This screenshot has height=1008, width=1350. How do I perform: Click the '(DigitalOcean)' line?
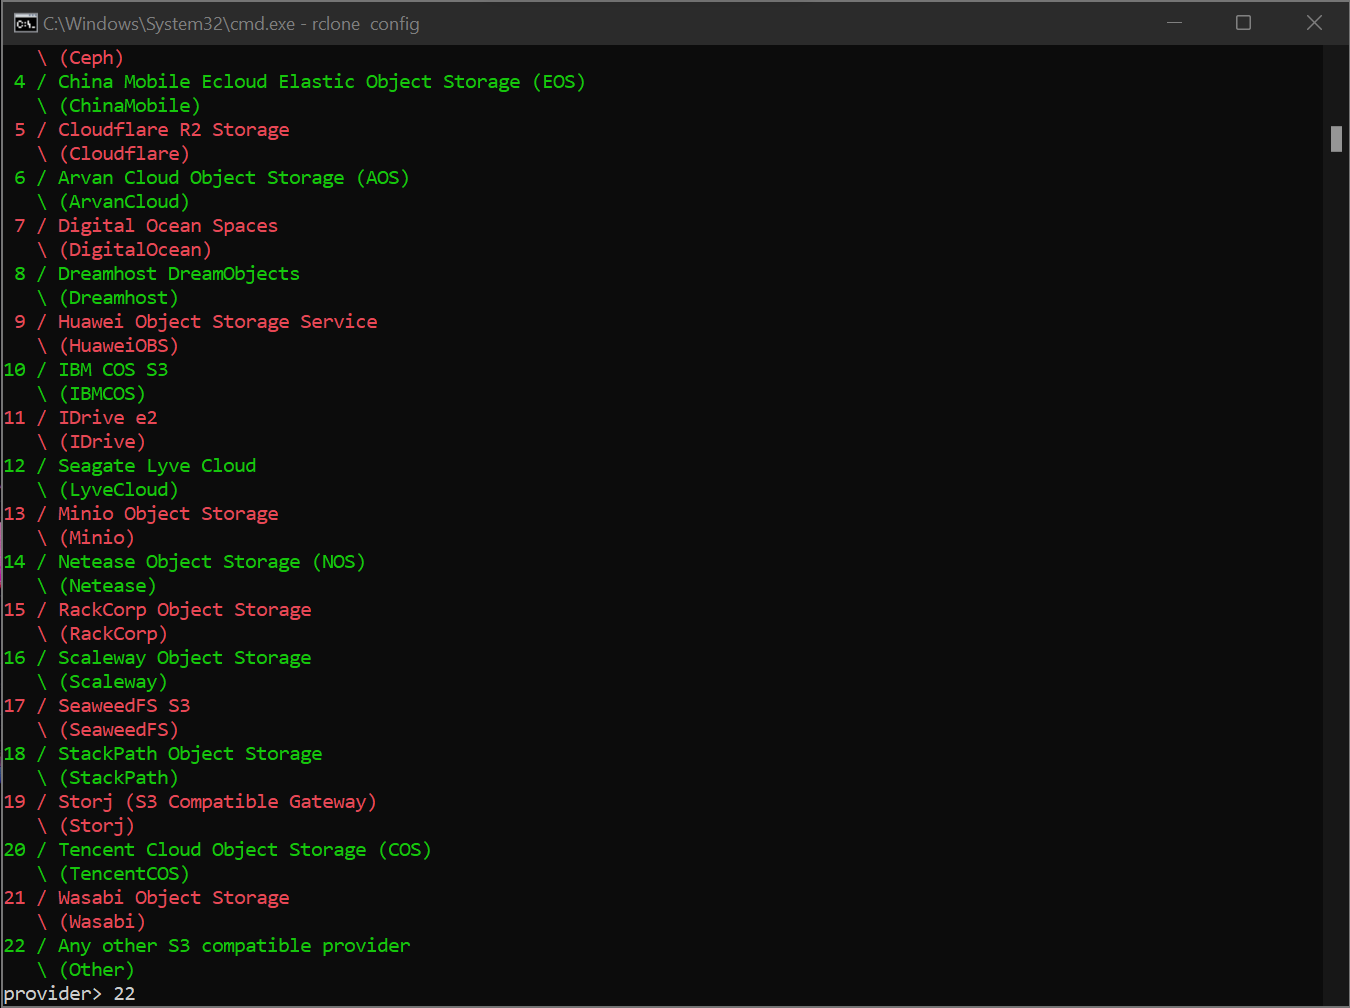[135, 250]
